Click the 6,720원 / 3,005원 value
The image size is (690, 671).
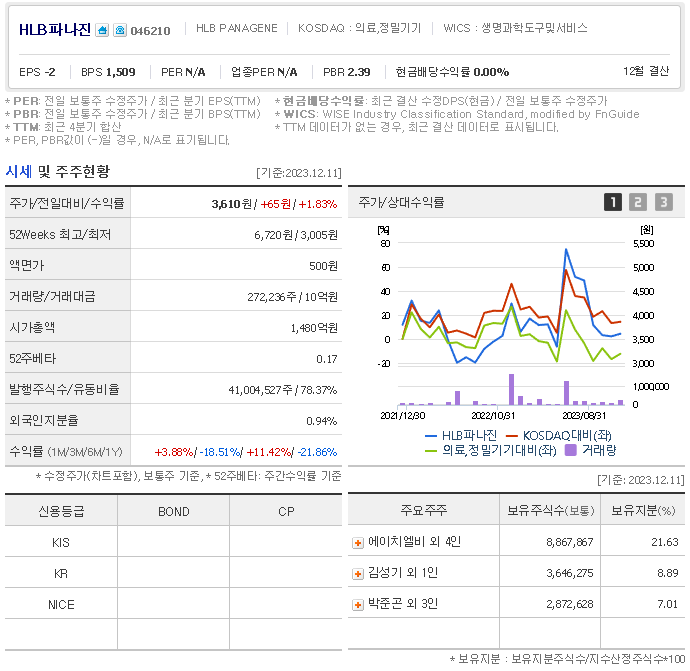(296, 235)
